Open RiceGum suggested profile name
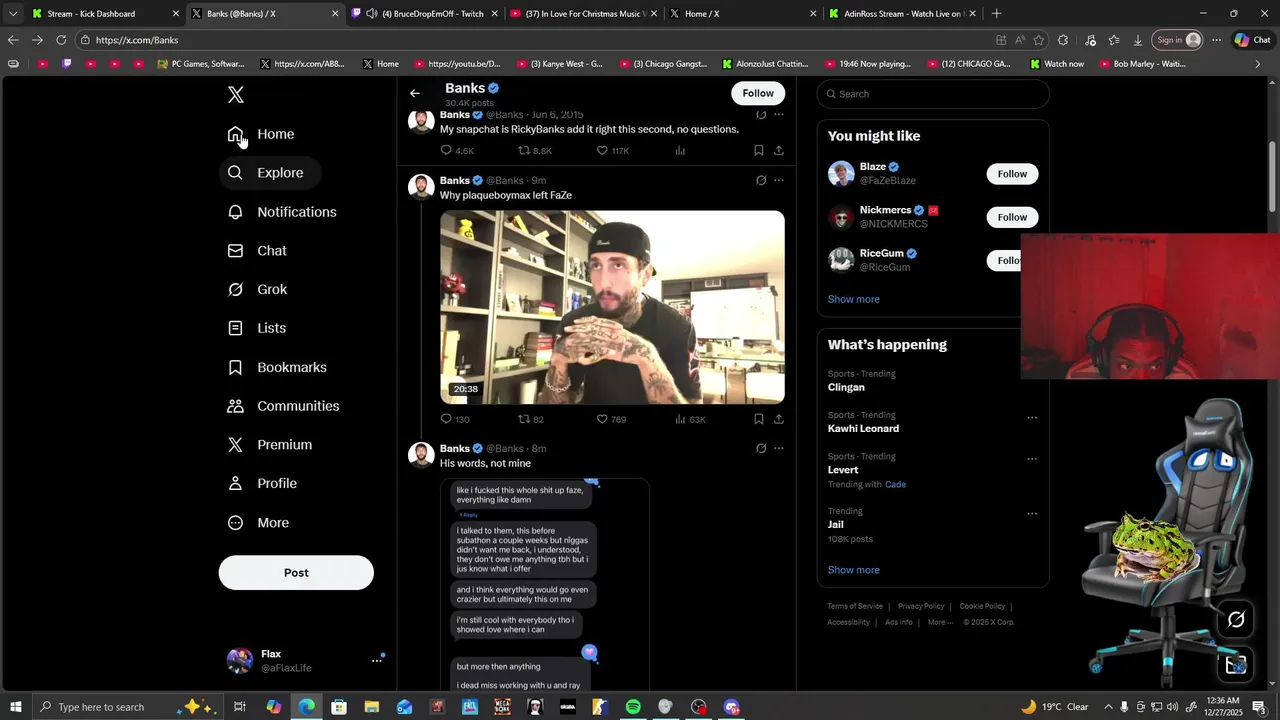 882,253
